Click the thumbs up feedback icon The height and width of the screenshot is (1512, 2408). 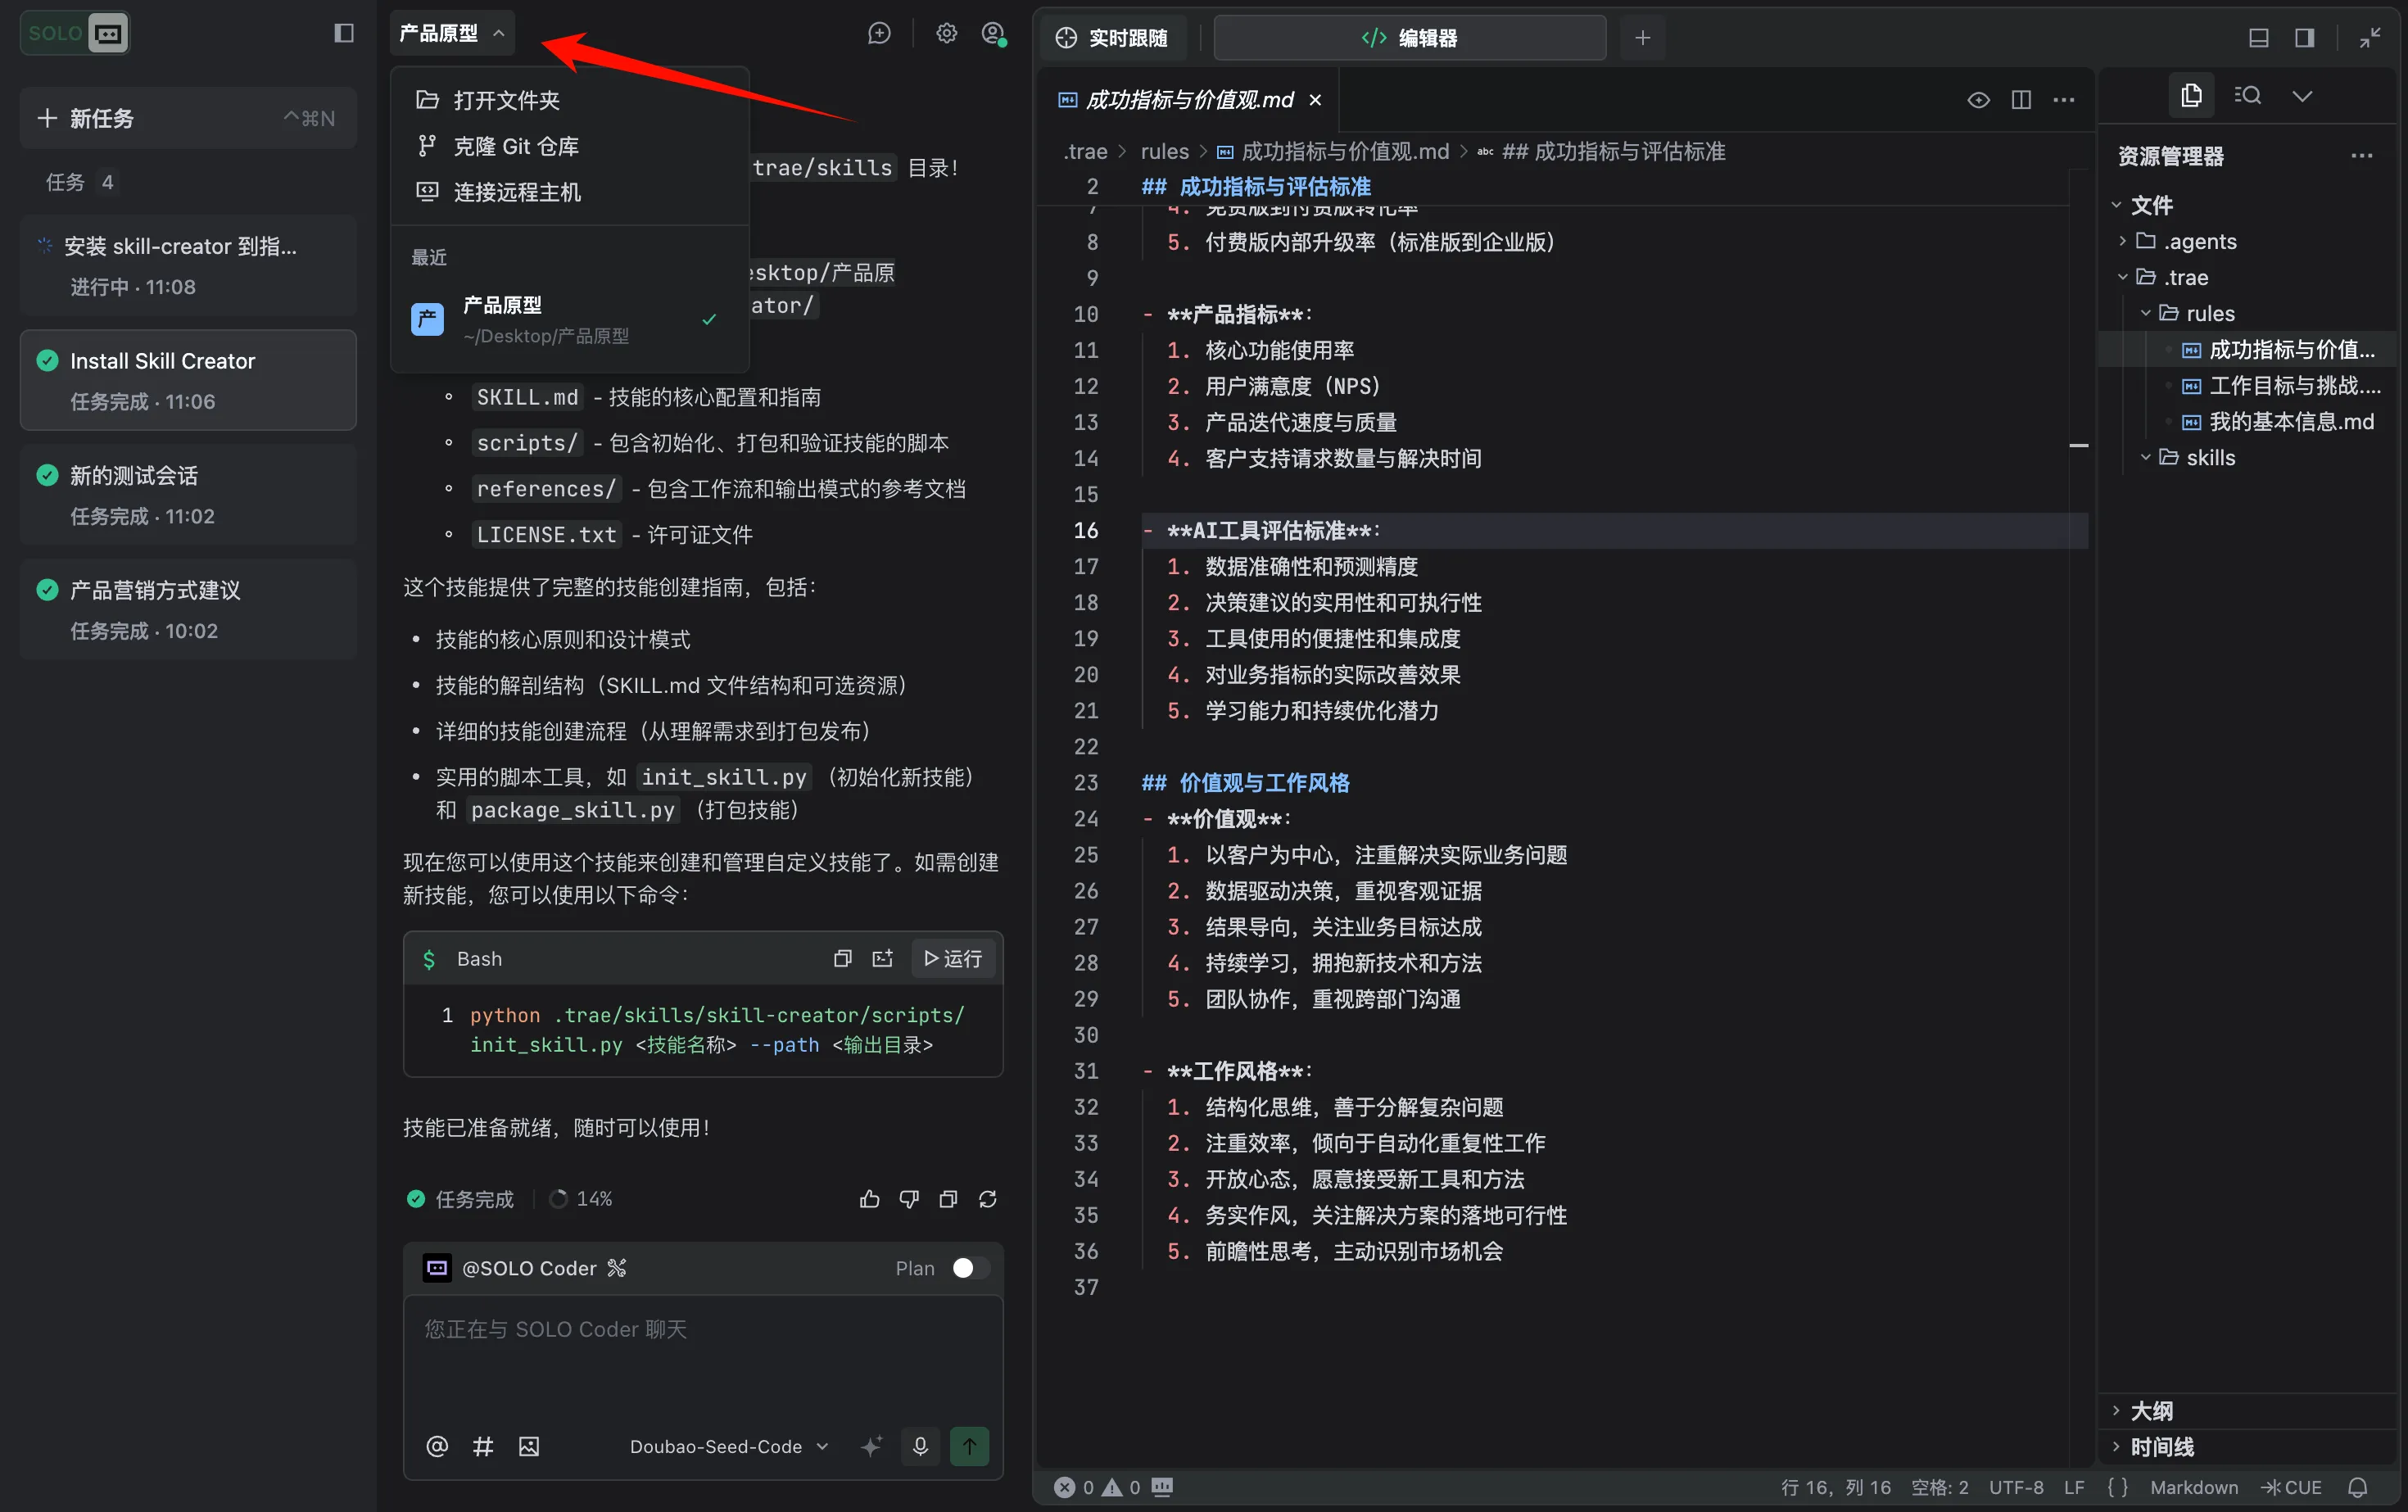(x=869, y=1198)
